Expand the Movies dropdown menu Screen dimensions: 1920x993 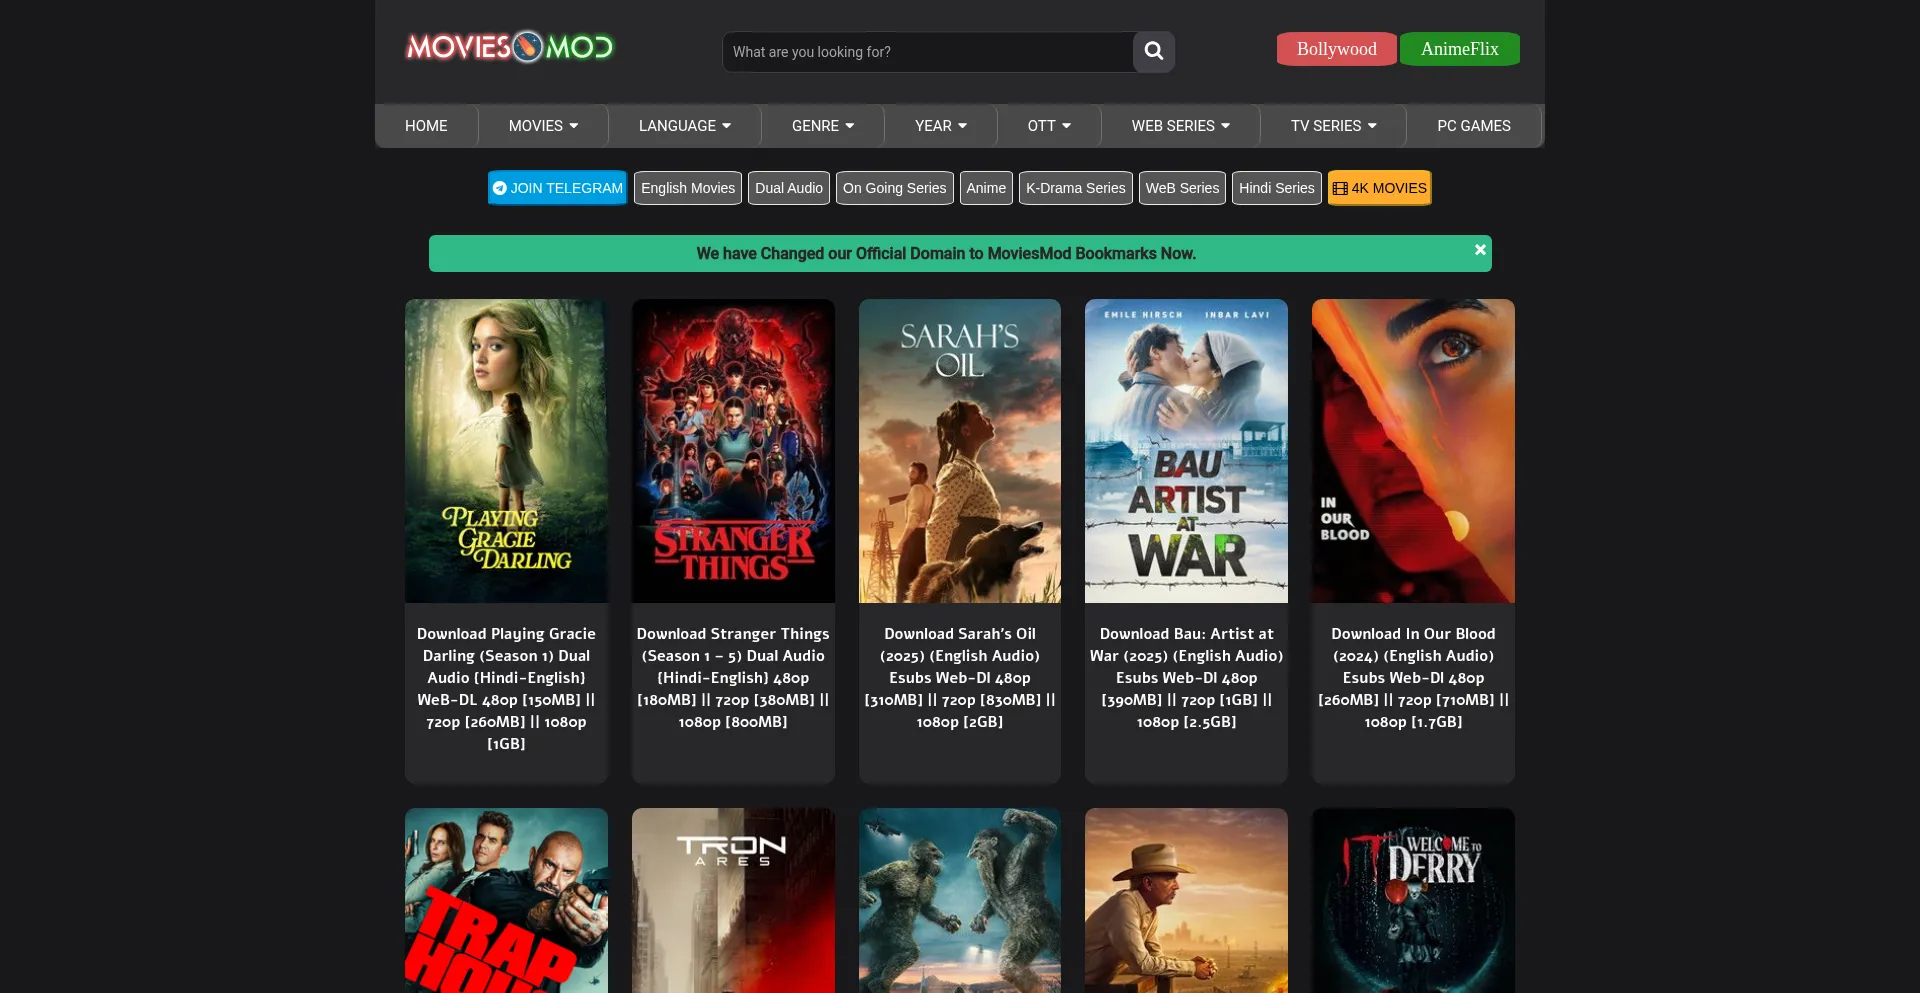pos(543,126)
